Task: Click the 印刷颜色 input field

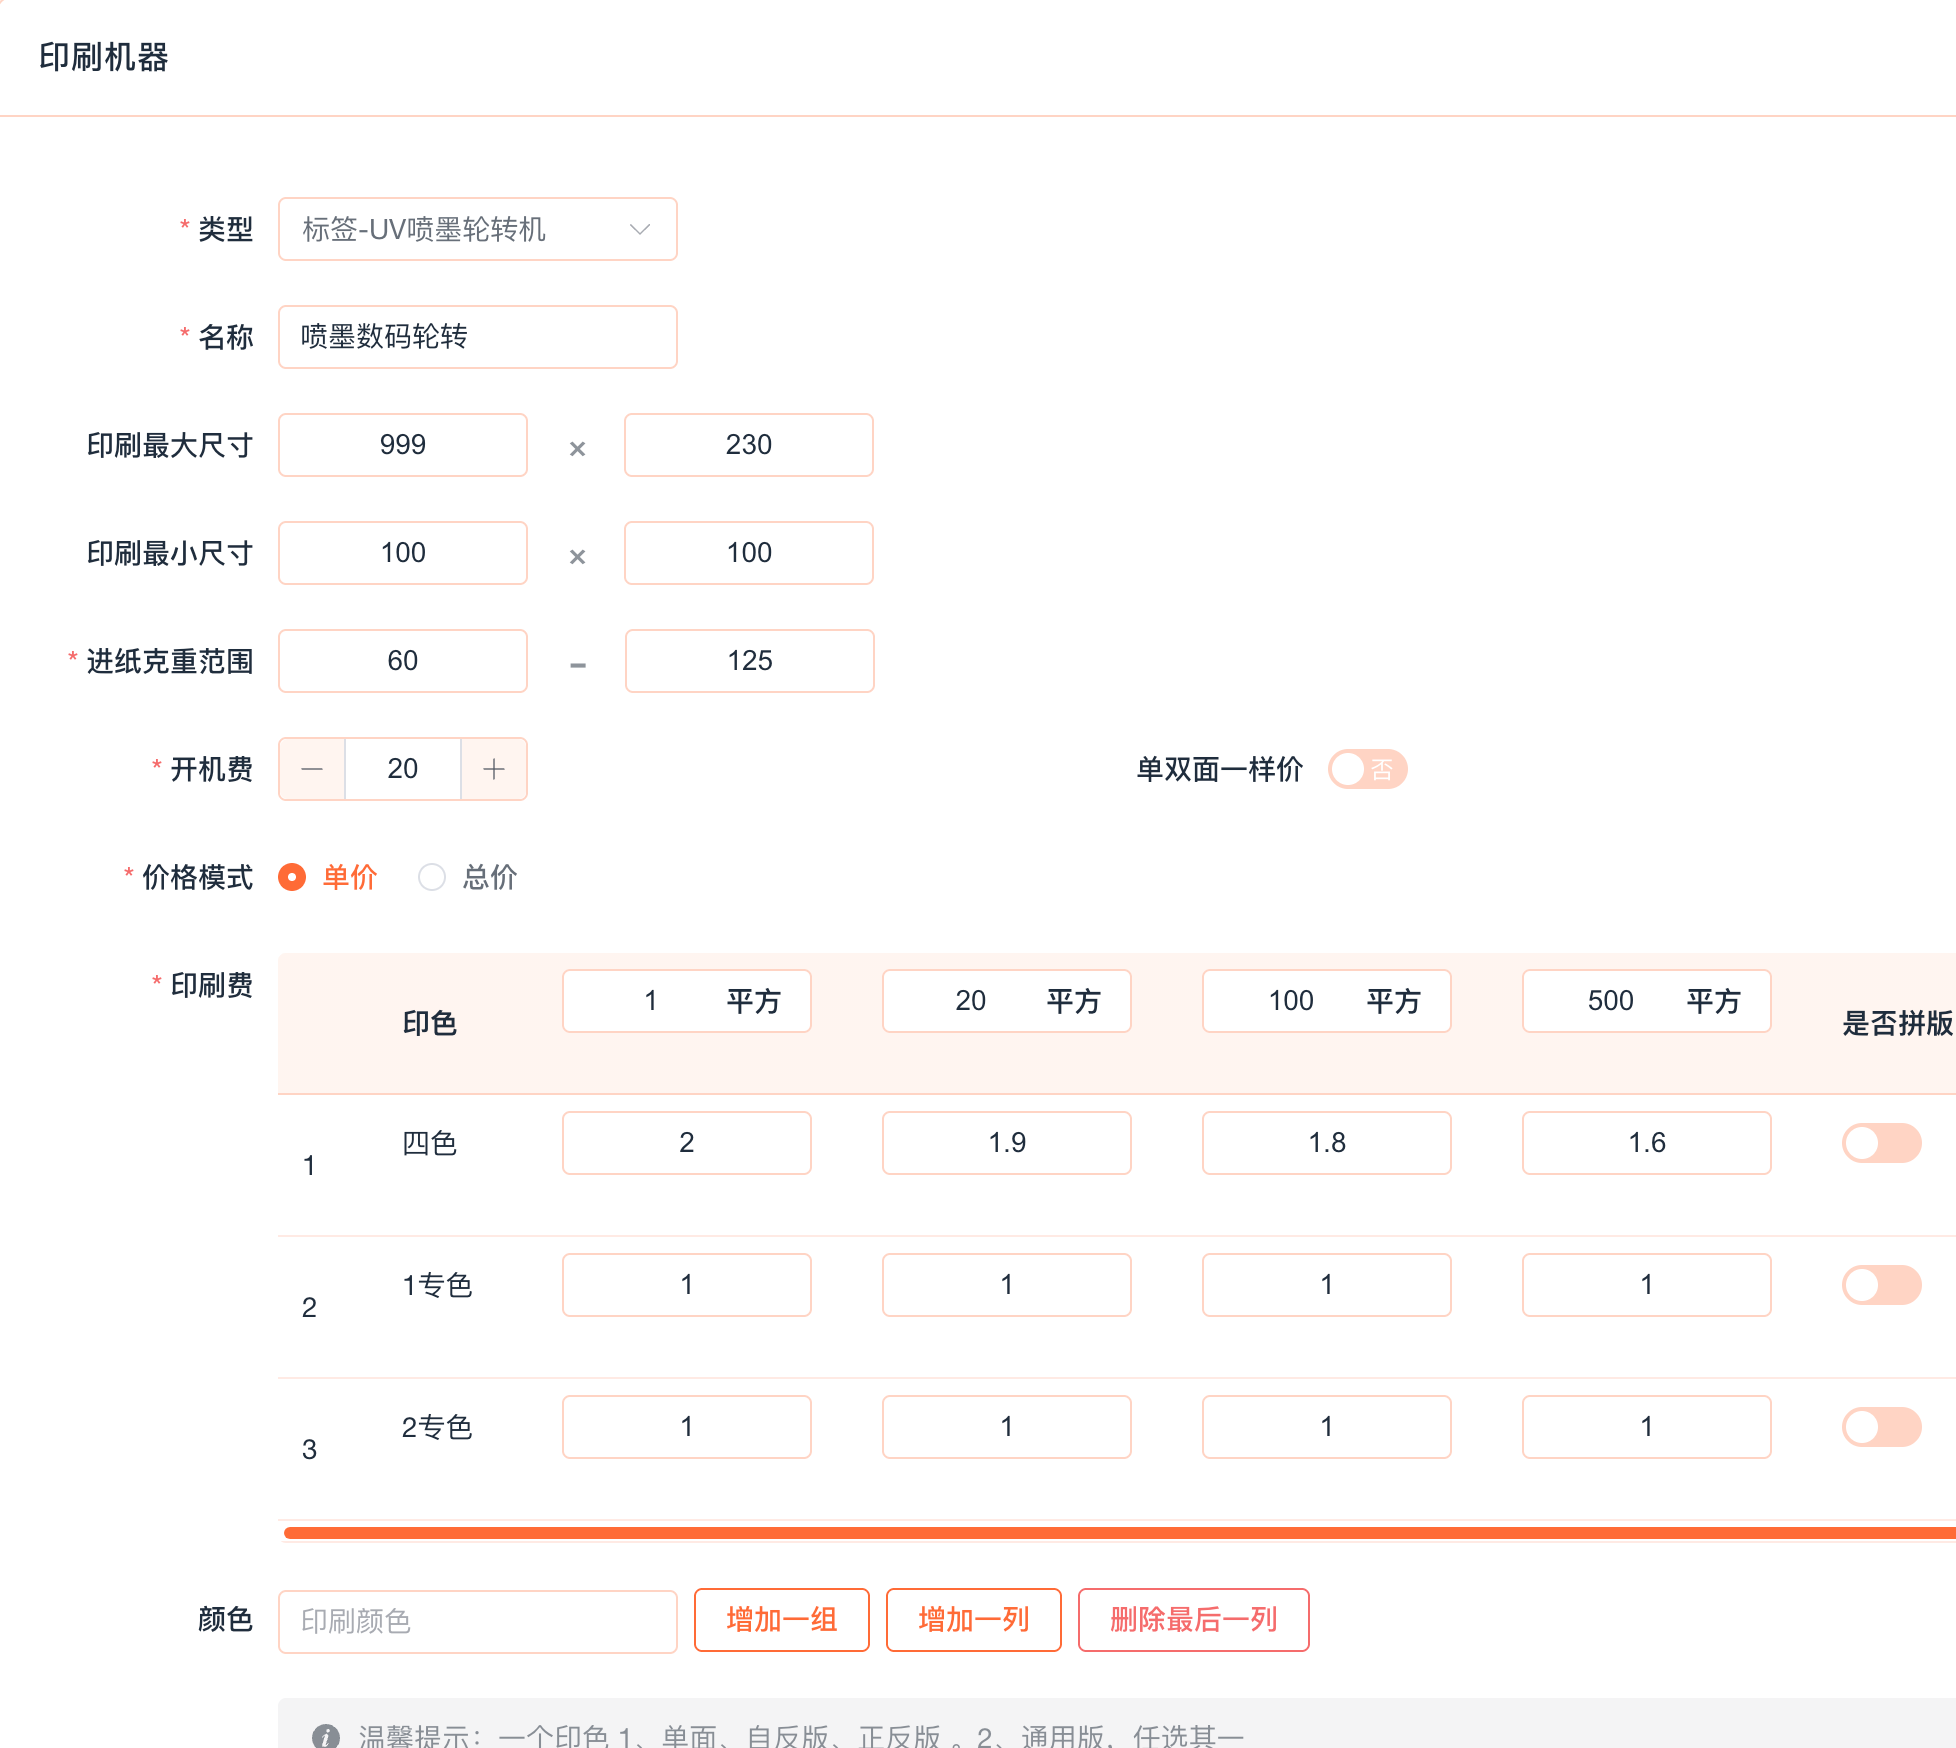Action: pyautogui.click(x=478, y=1621)
